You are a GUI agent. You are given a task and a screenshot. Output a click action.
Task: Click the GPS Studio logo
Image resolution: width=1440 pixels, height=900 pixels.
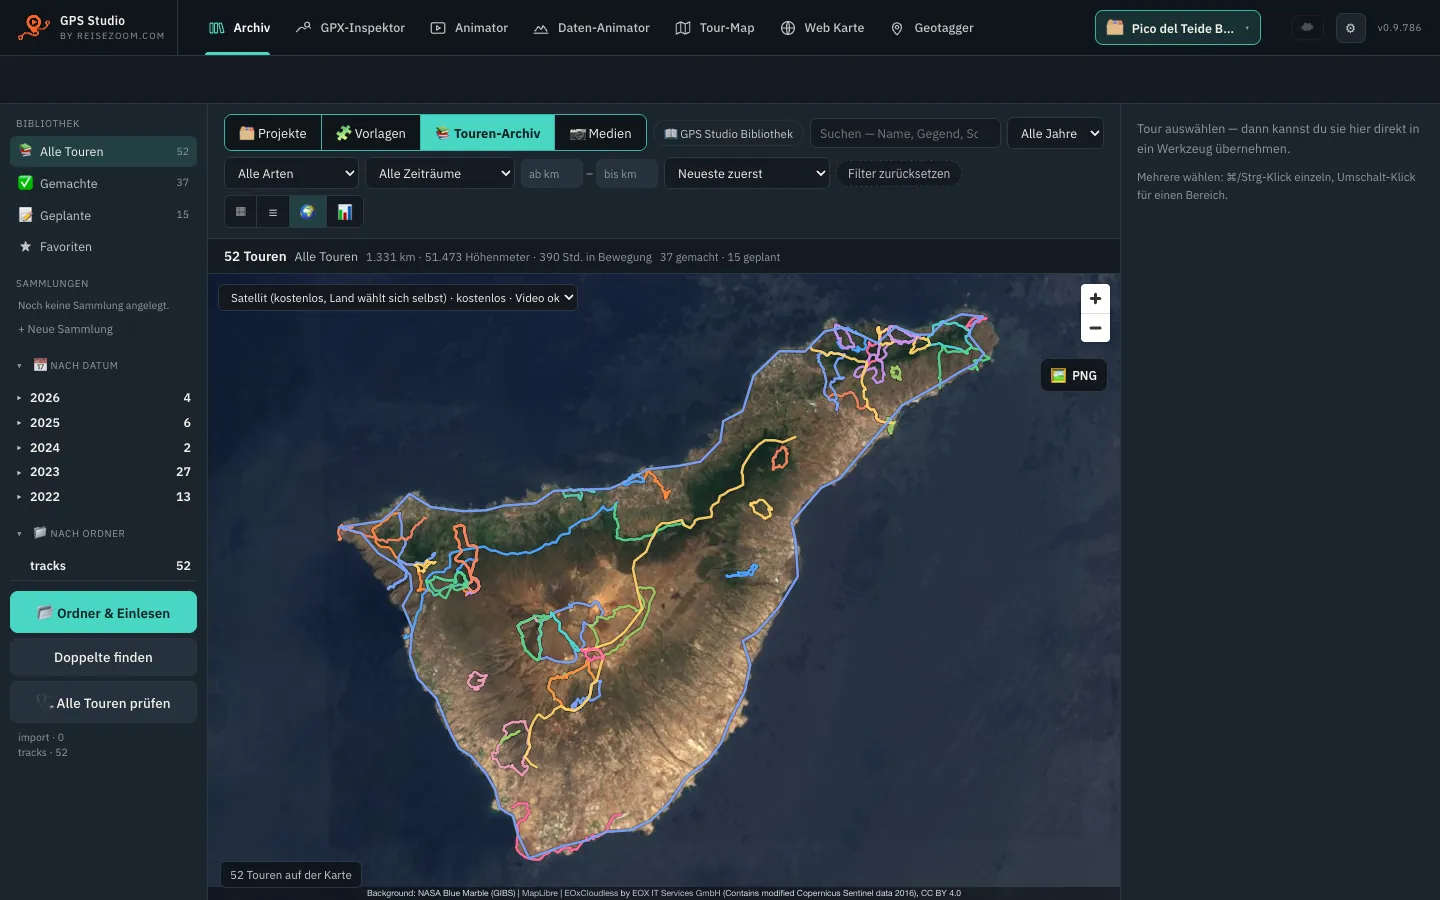point(90,27)
